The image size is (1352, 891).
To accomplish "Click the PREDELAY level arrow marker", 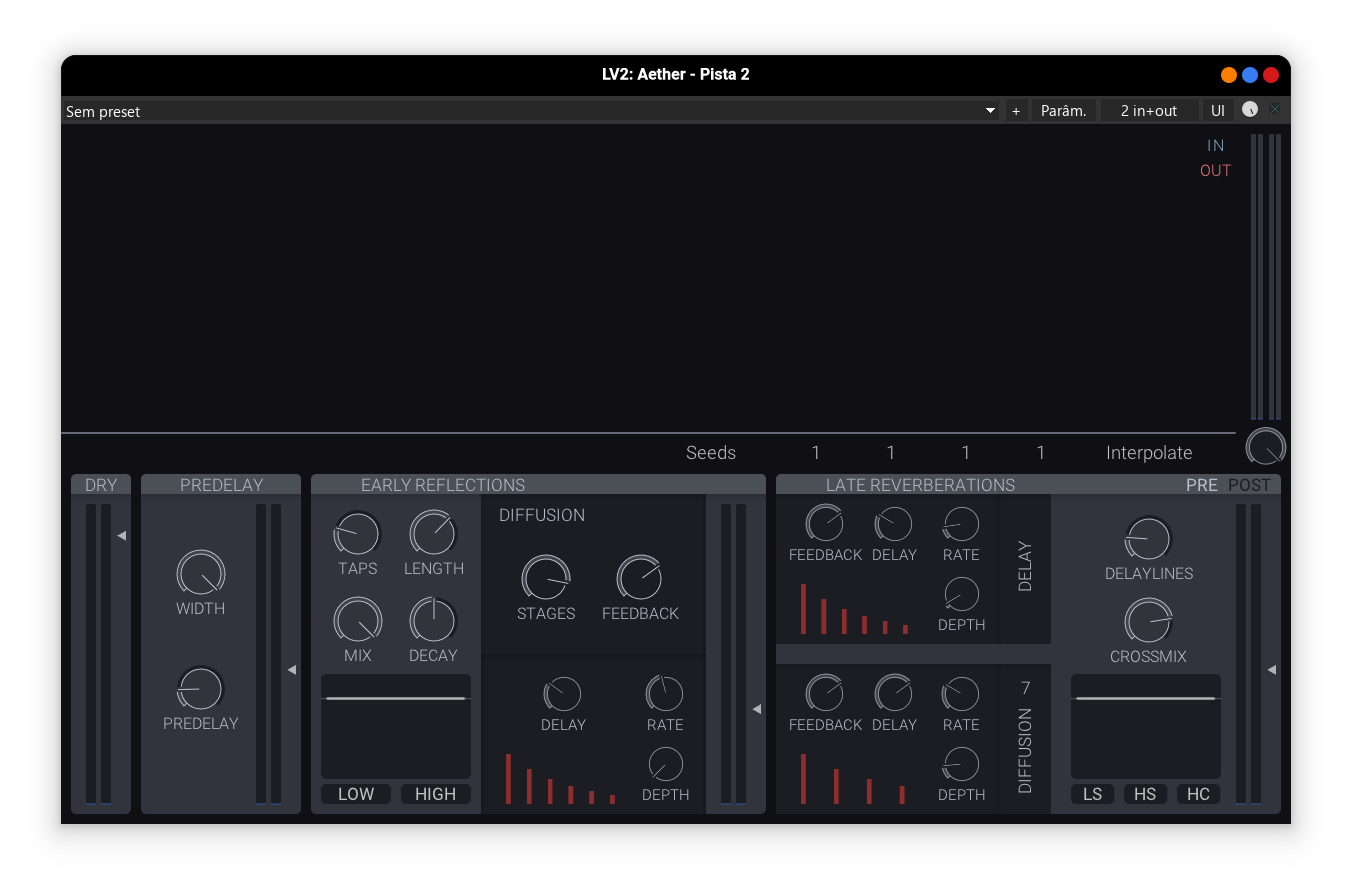I will click(x=292, y=670).
